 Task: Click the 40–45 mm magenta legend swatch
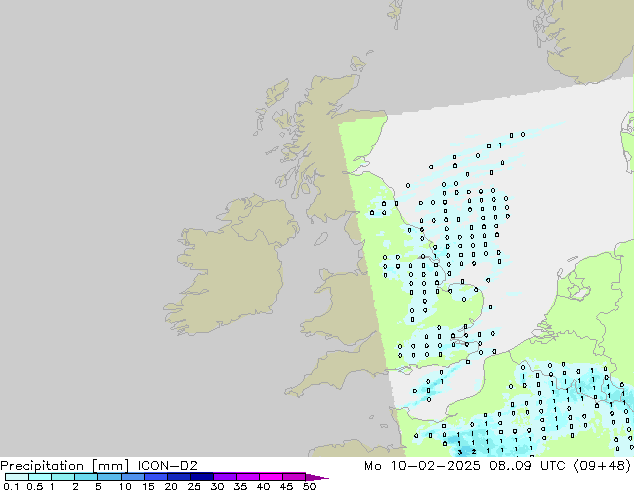(271, 477)
